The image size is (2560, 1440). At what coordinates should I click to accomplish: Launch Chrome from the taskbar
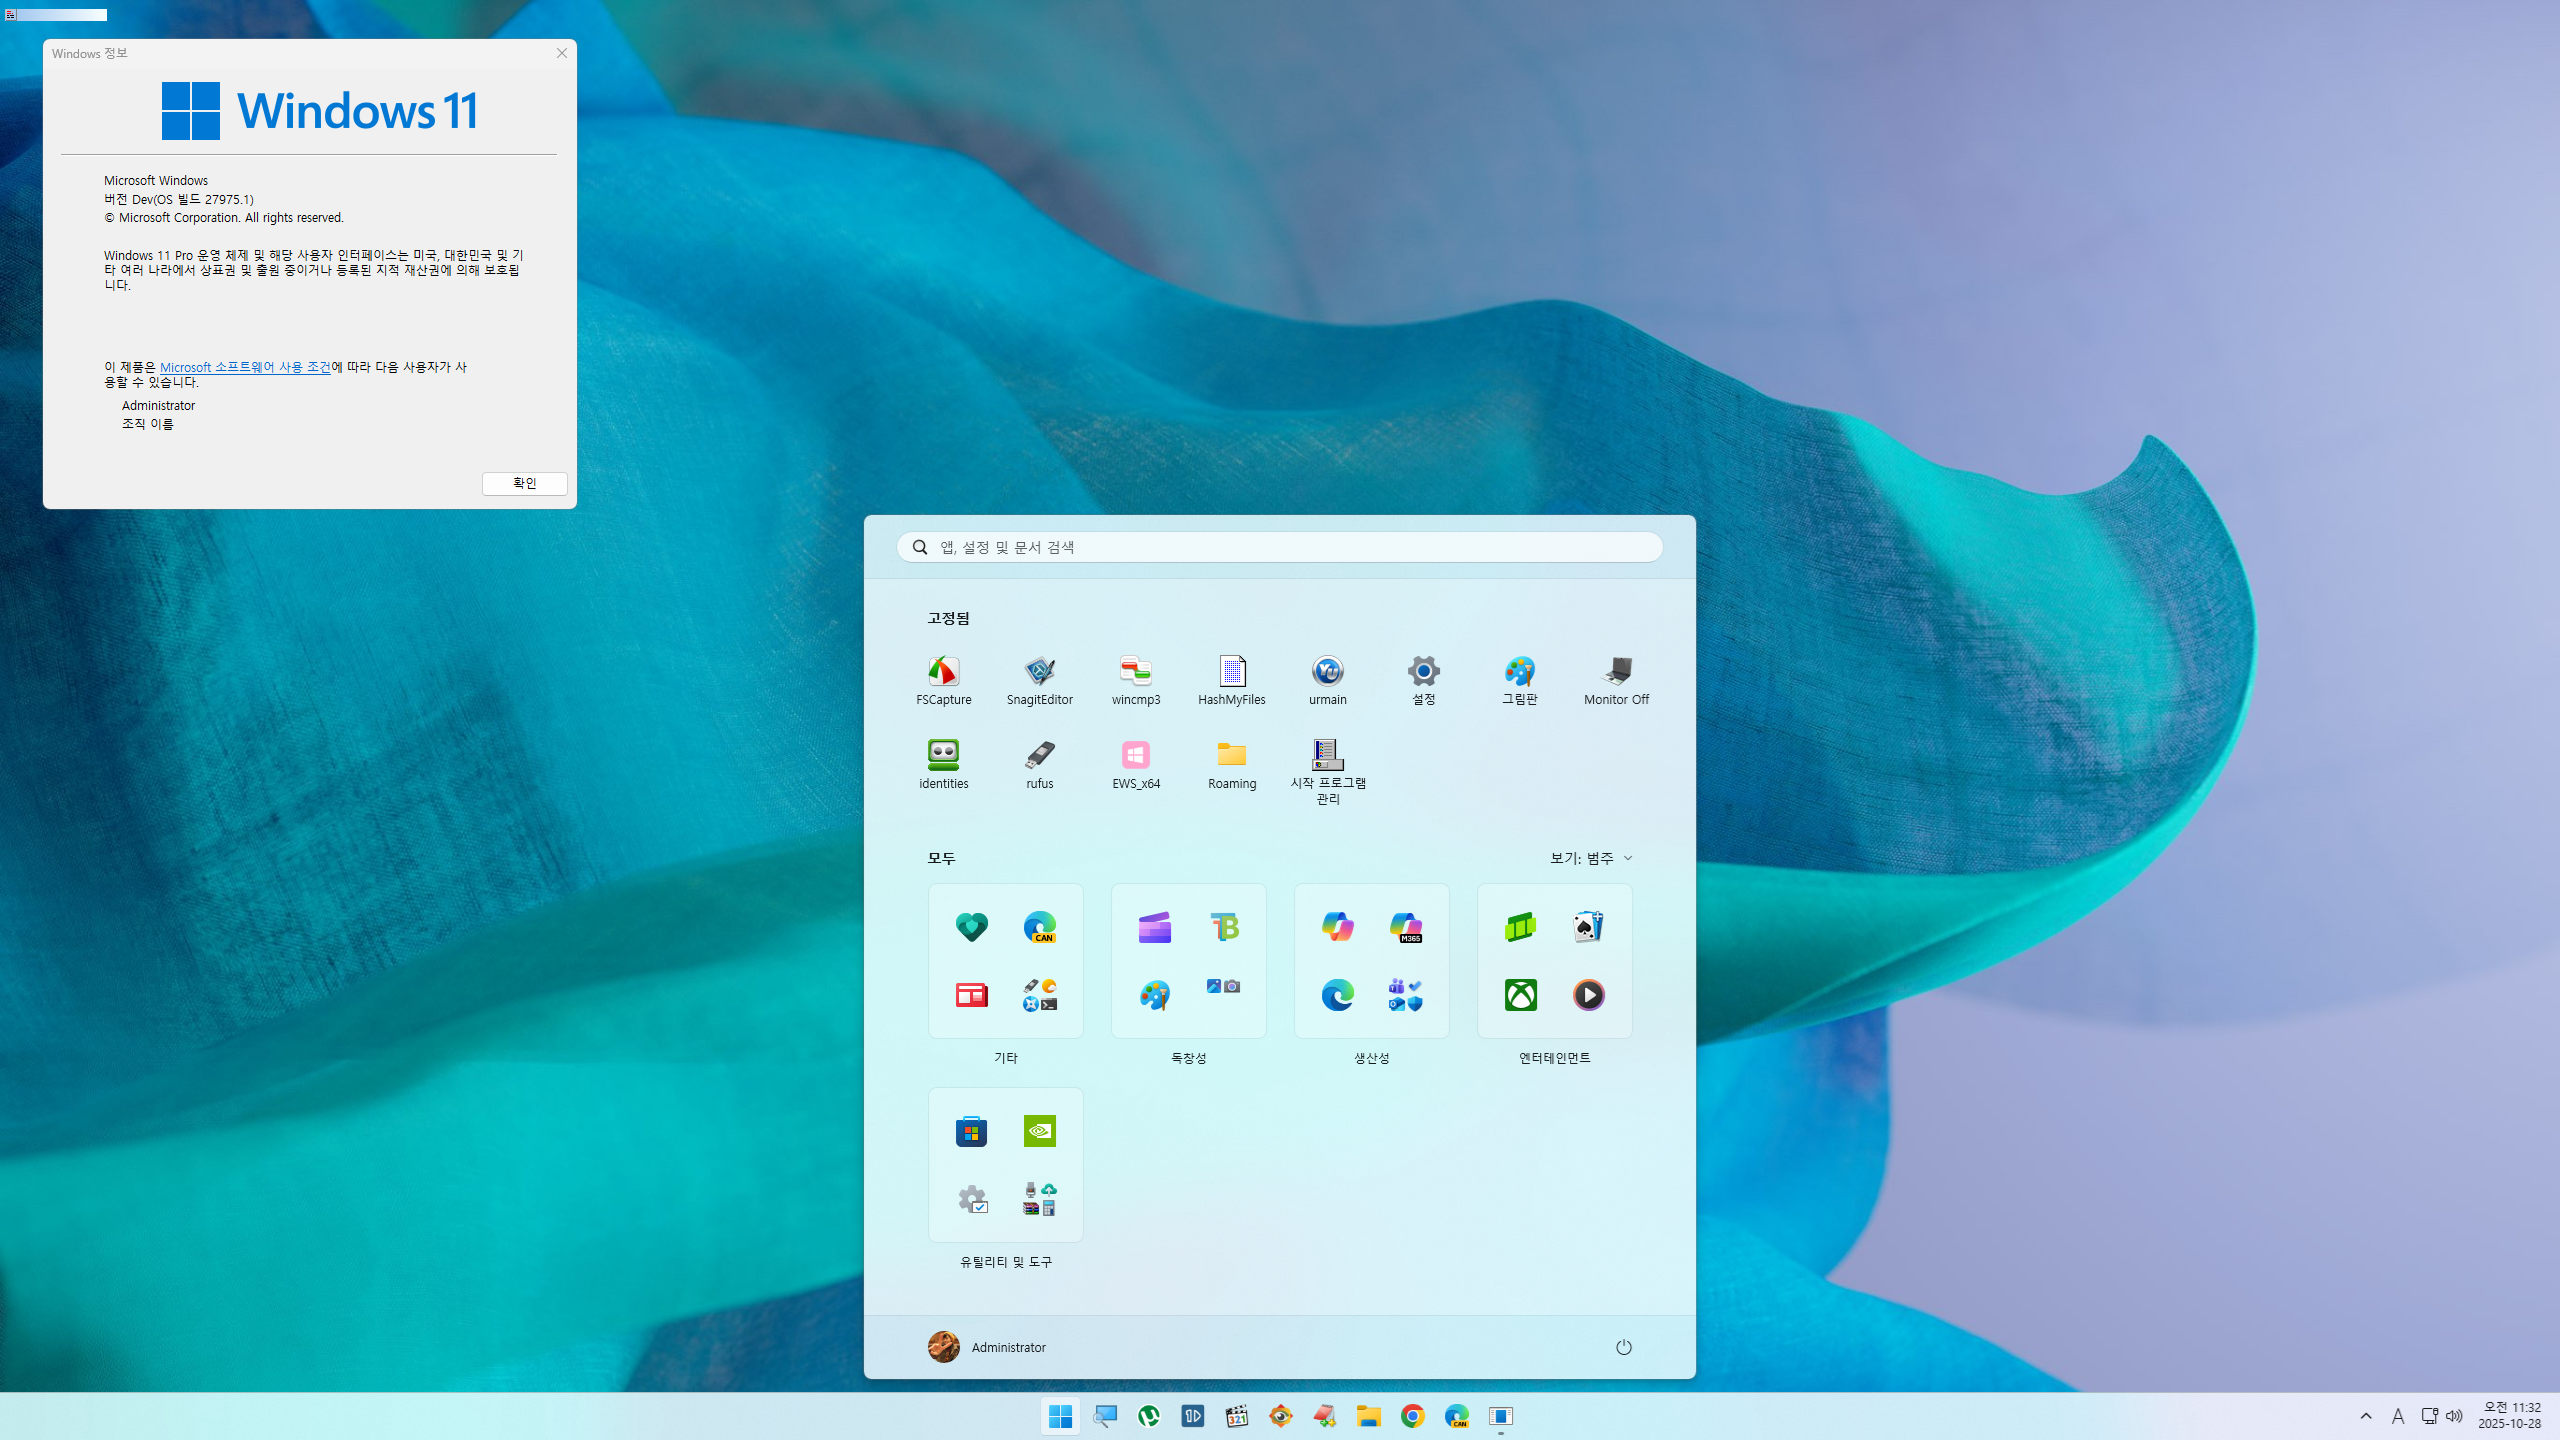tap(1412, 1416)
